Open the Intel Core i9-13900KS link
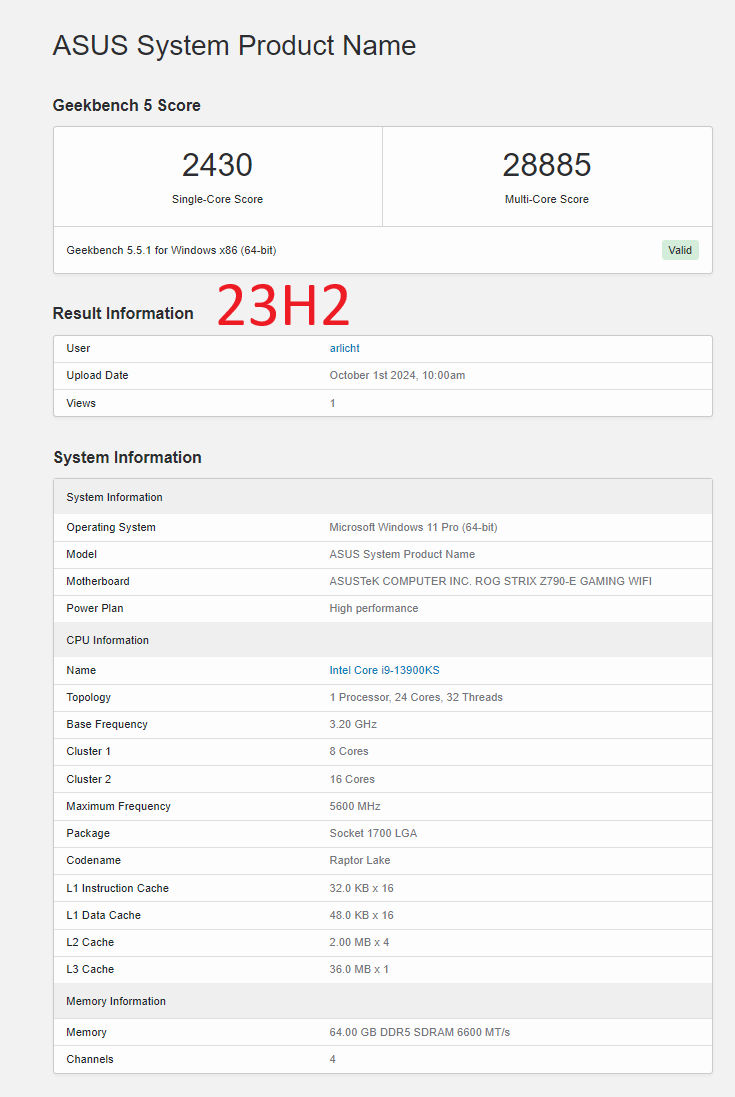This screenshot has height=1097, width=735. click(x=384, y=670)
